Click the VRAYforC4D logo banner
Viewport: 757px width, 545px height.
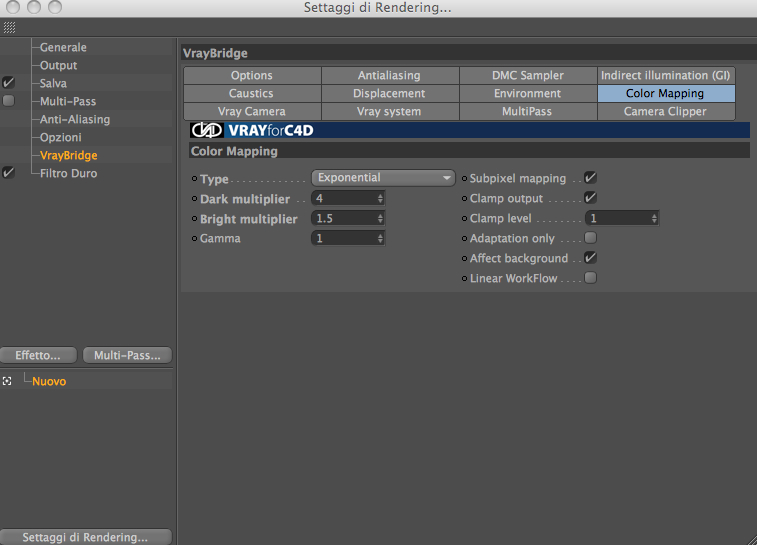click(252, 130)
